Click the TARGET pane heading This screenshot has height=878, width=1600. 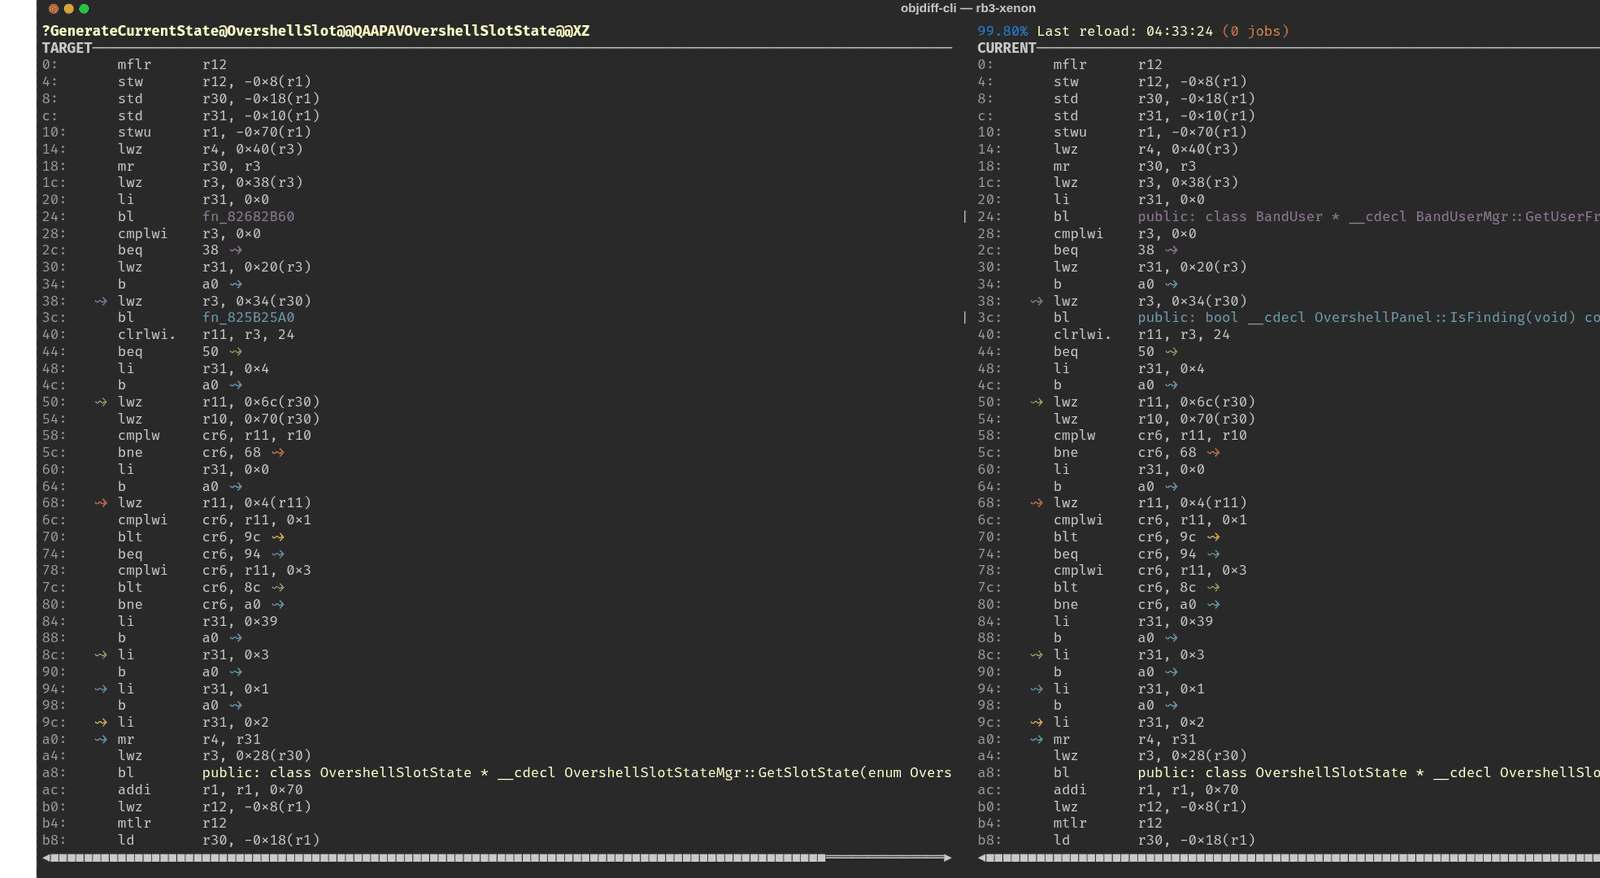[x=67, y=48]
